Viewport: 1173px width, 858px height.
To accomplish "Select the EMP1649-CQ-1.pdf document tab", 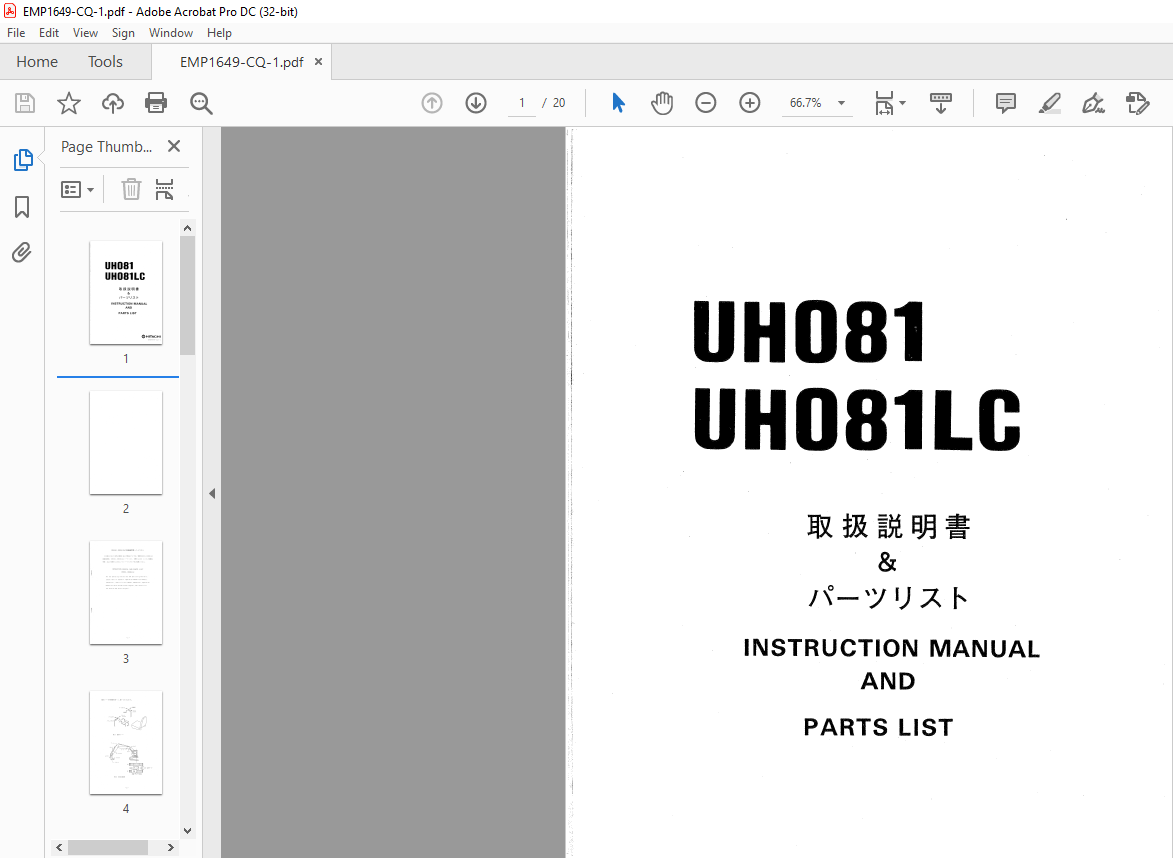I will (x=241, y=62).
